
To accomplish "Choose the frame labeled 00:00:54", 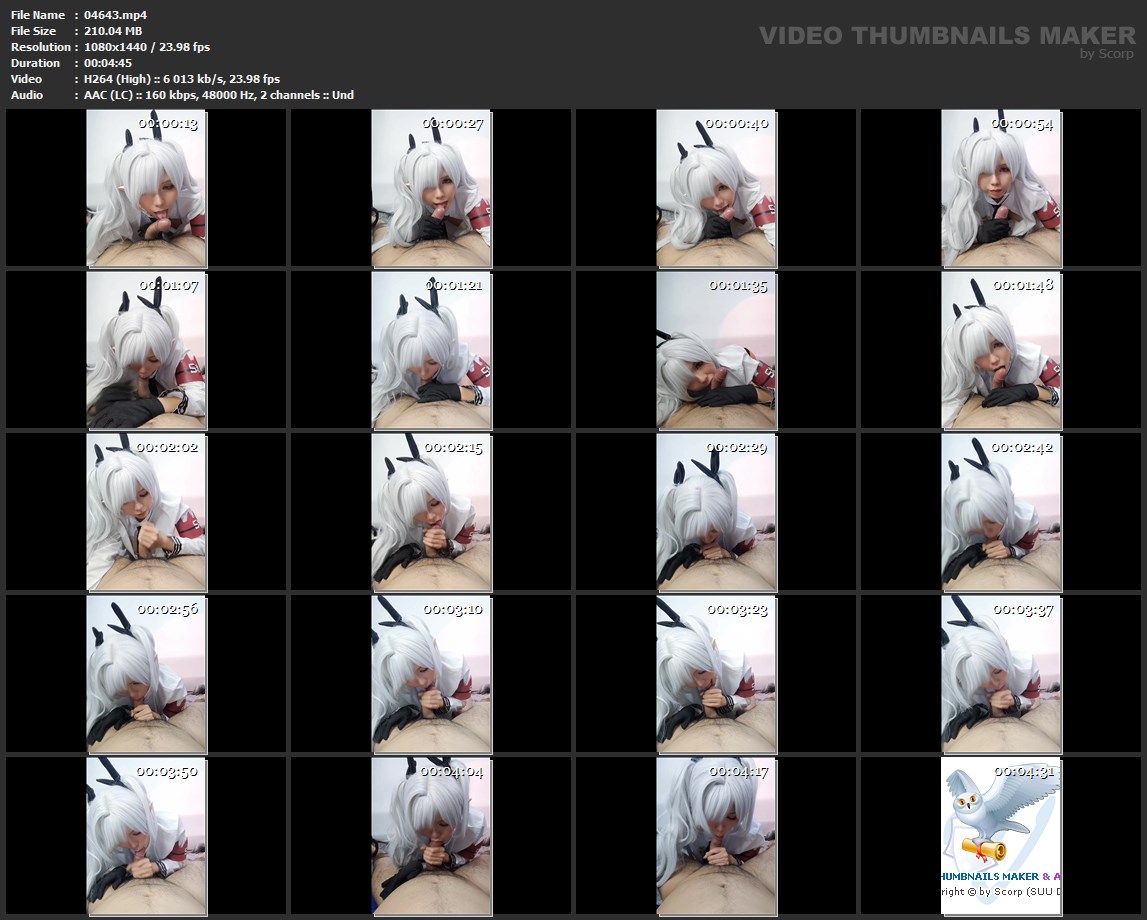I will click(x=1001, y=188).
